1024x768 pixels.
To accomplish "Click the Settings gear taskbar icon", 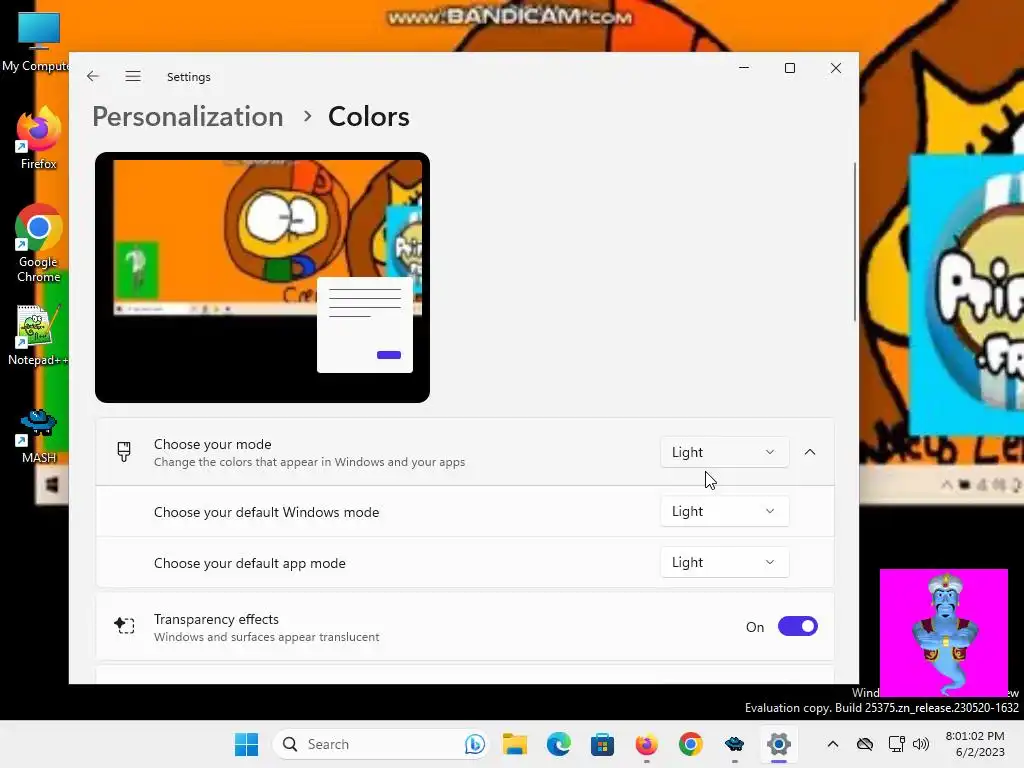I will 778,744.
